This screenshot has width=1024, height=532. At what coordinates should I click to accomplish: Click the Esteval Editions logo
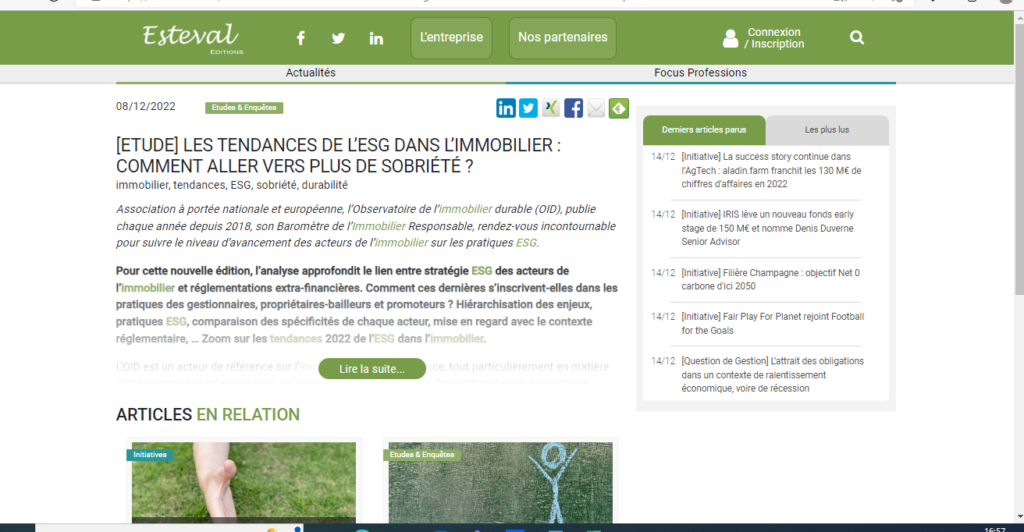pyautogui.click(x=193, y=39)
